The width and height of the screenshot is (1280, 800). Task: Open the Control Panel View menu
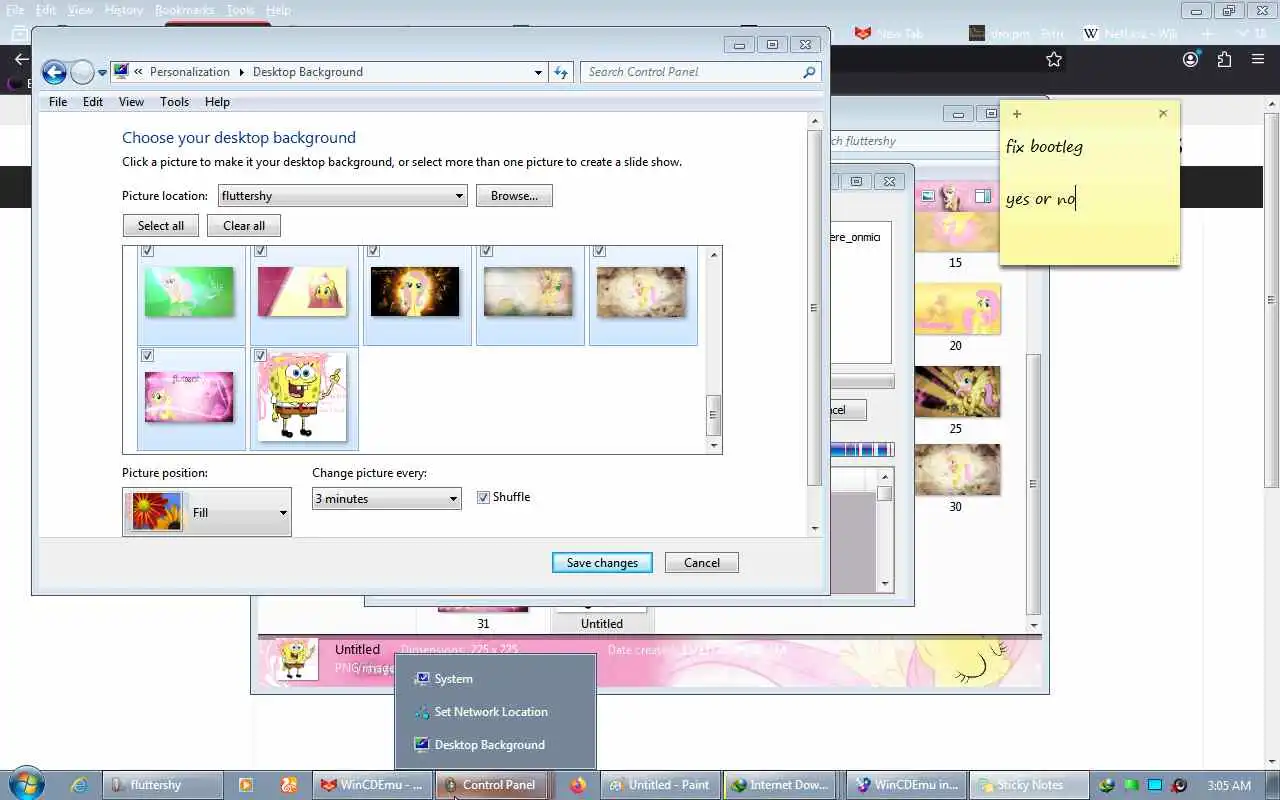click(x=131, y=102)
